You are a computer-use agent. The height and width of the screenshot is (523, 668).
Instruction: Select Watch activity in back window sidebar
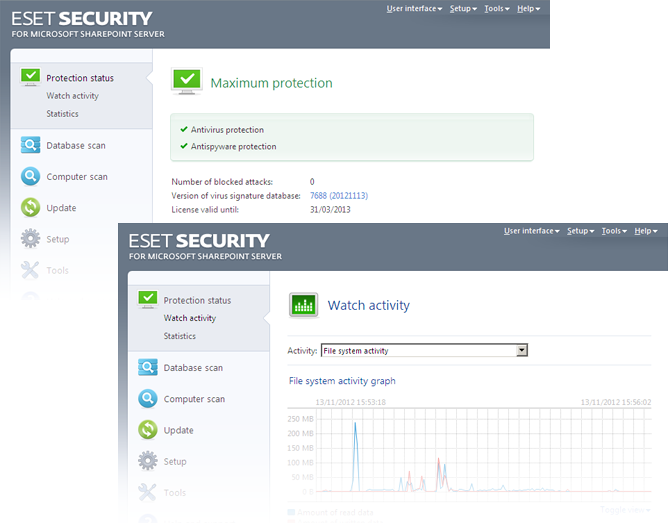(72, 96)
